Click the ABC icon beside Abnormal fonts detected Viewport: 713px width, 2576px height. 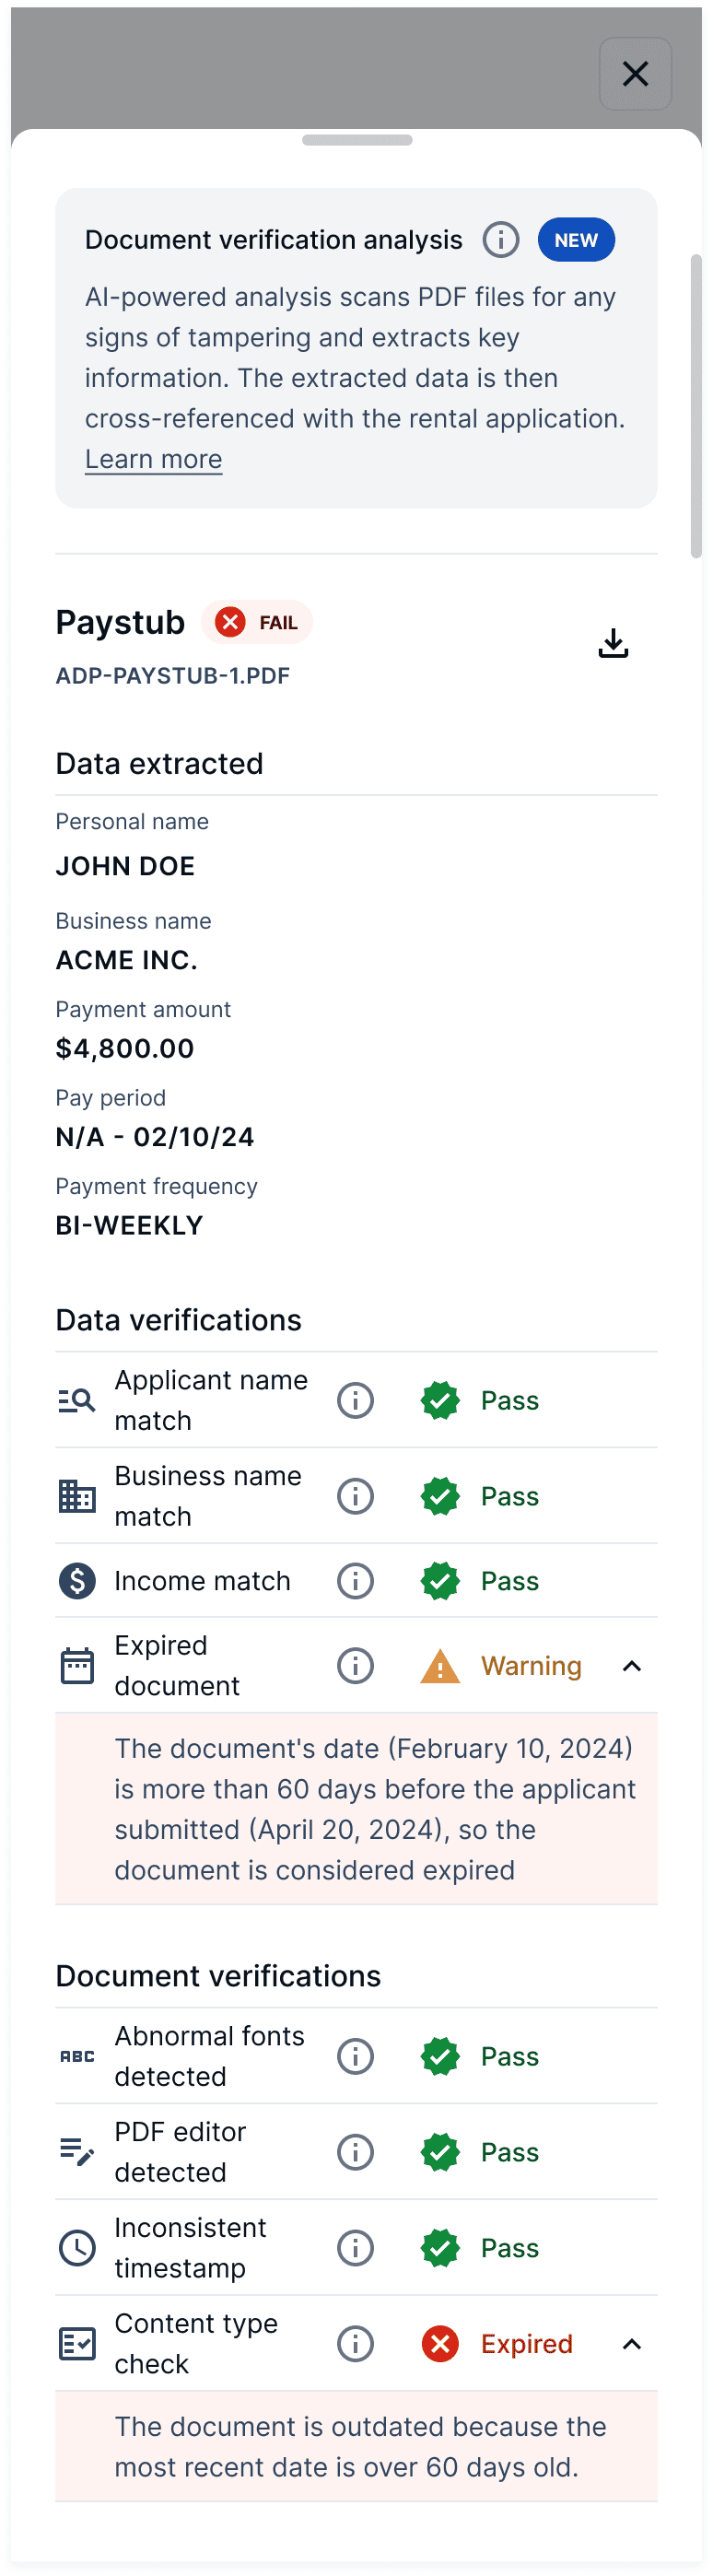pos(77,2056)
